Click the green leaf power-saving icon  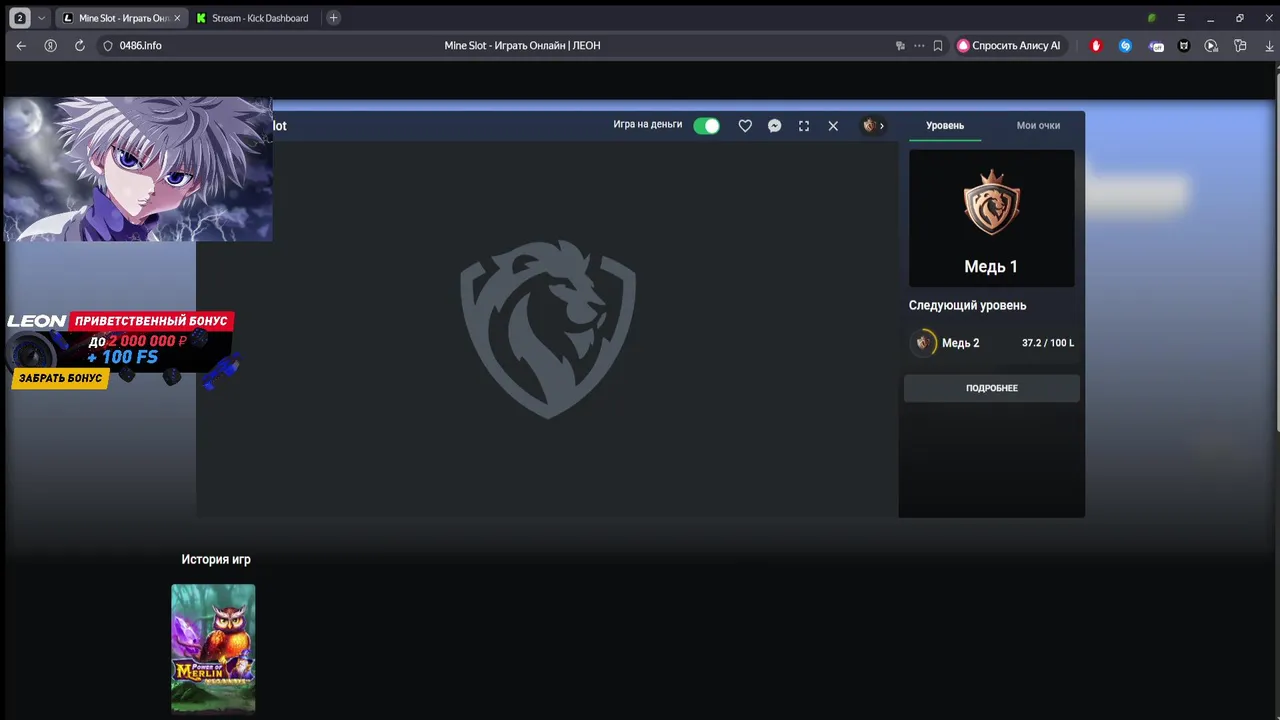[1152, 18]
